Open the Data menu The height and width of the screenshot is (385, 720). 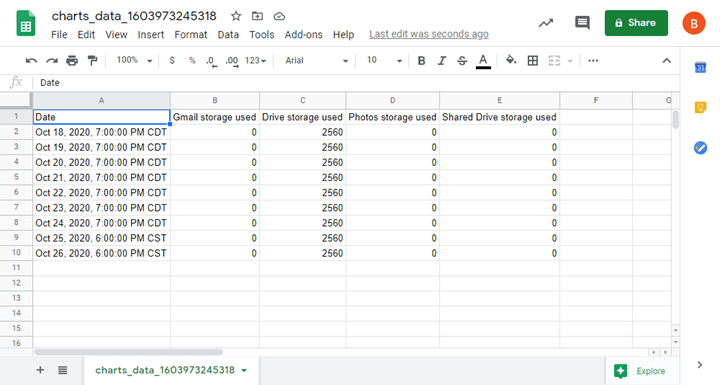click(228, 35)
